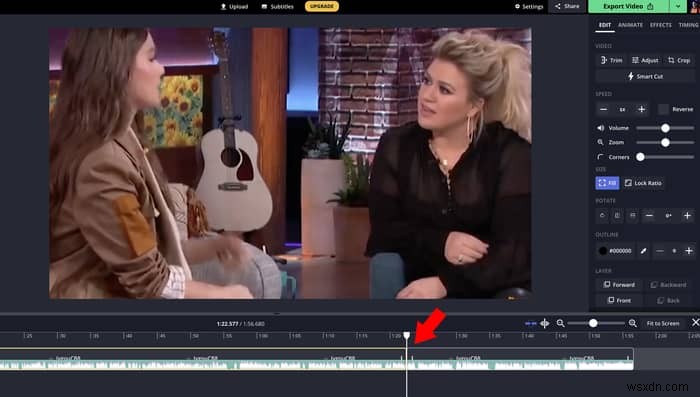Decrease playback speed with minus button
The width and height of the screenshot is (700, 397).
coord(604,109)
